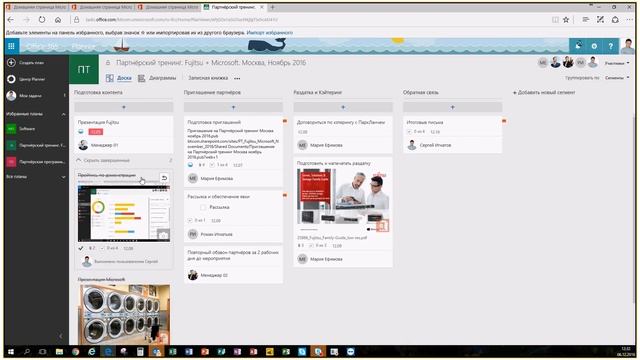Open Fujitsu brochure thumbnail on раздатку card
This screenshot has height=360, width=640.
click(x=343, y=200)
